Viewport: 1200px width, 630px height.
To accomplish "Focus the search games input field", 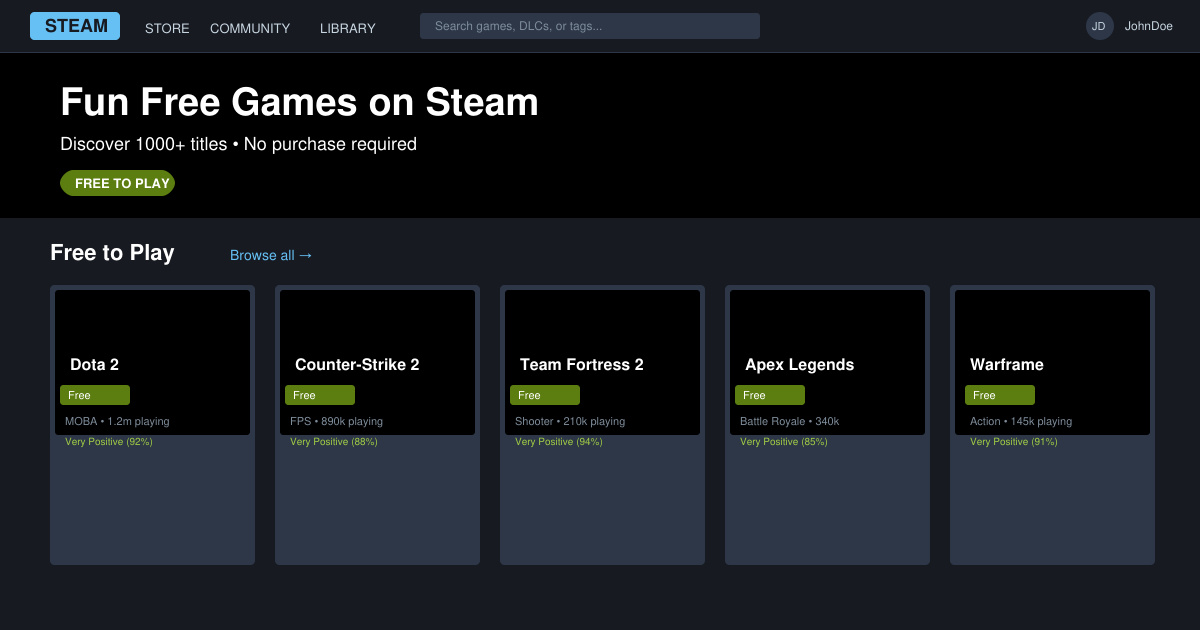I will point(590,26).
